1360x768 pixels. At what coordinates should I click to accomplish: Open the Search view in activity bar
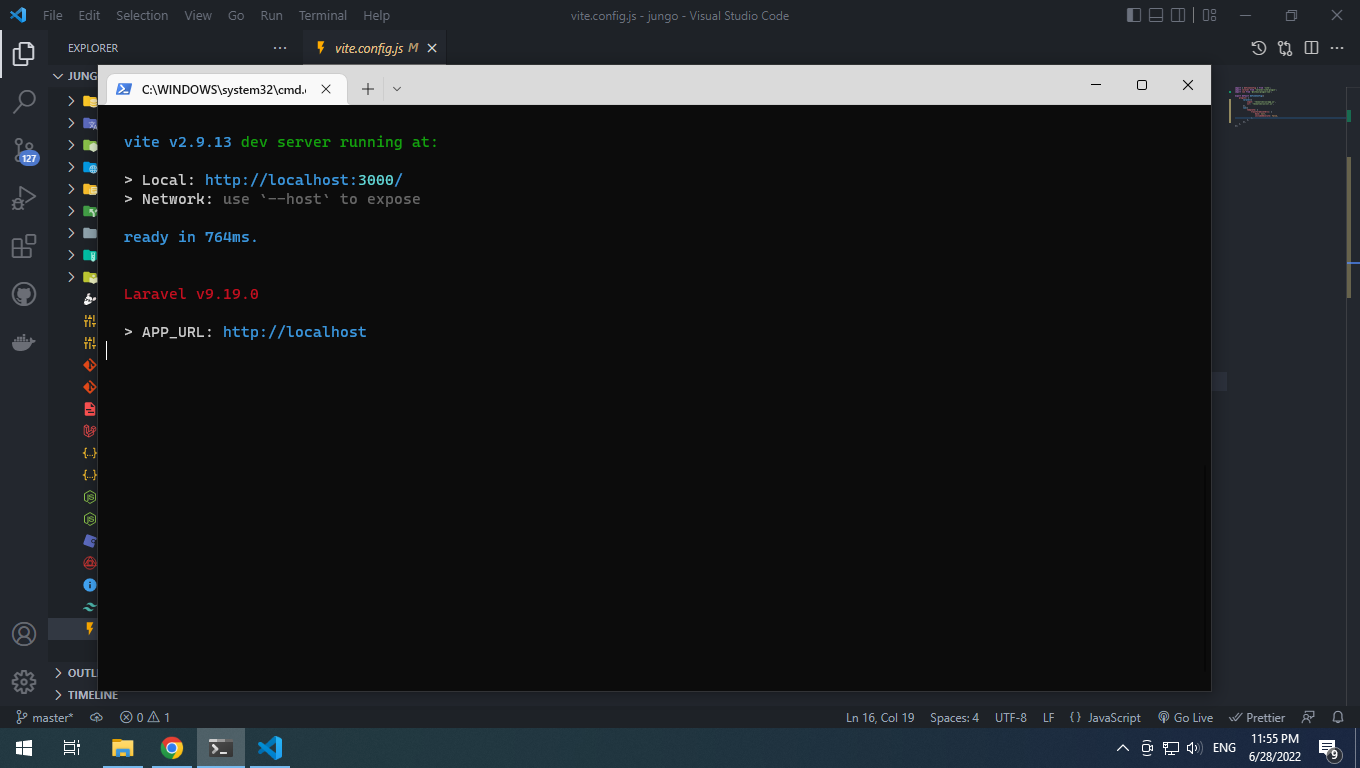(x=24, y=101)
